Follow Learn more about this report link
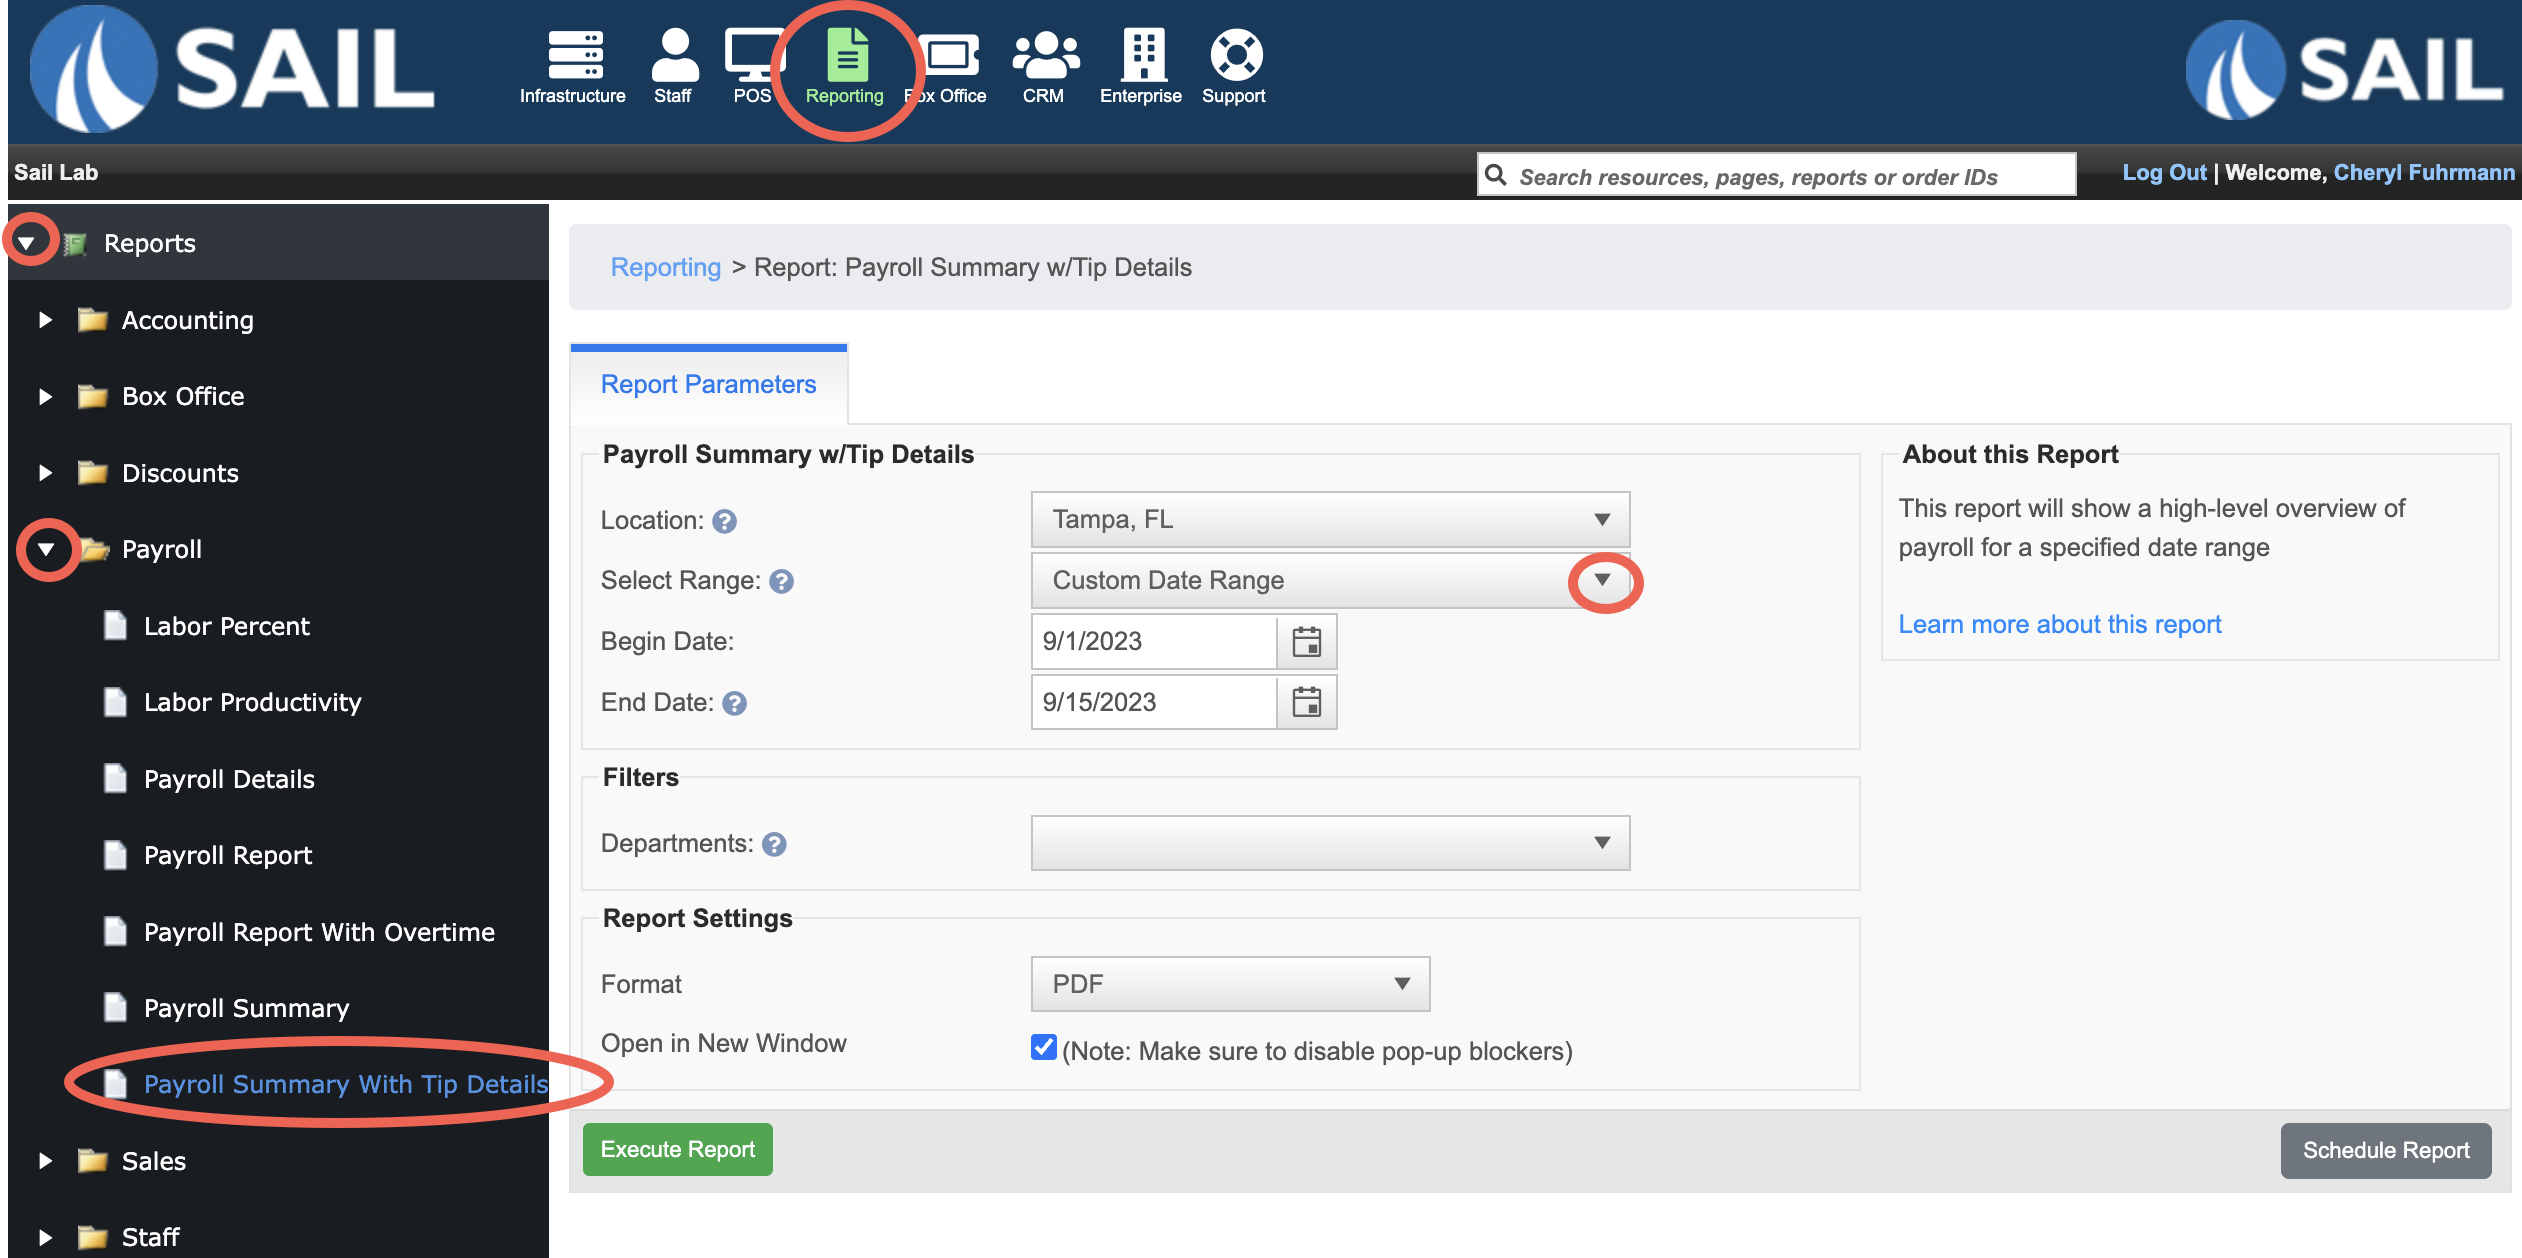This screenshot has height=1258, width=2522. [x=2059, y=625]
